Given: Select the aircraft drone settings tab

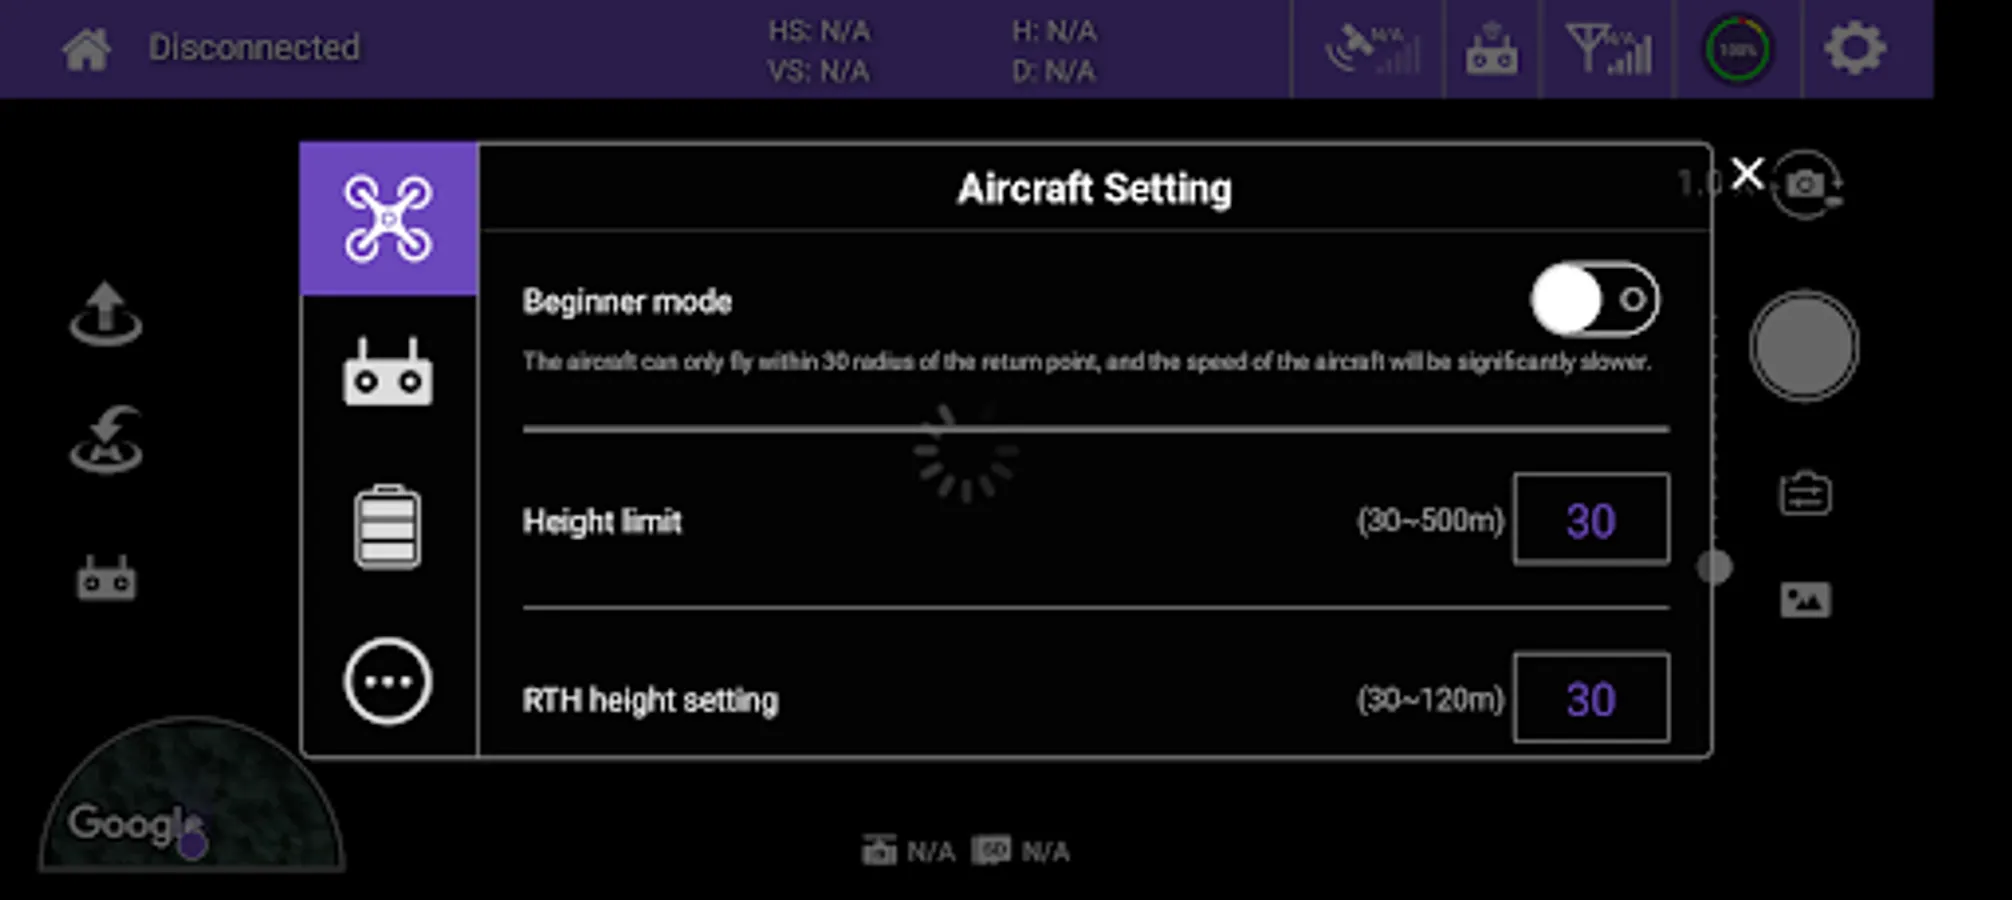Looking at the screenshot, I should (389, 219).
